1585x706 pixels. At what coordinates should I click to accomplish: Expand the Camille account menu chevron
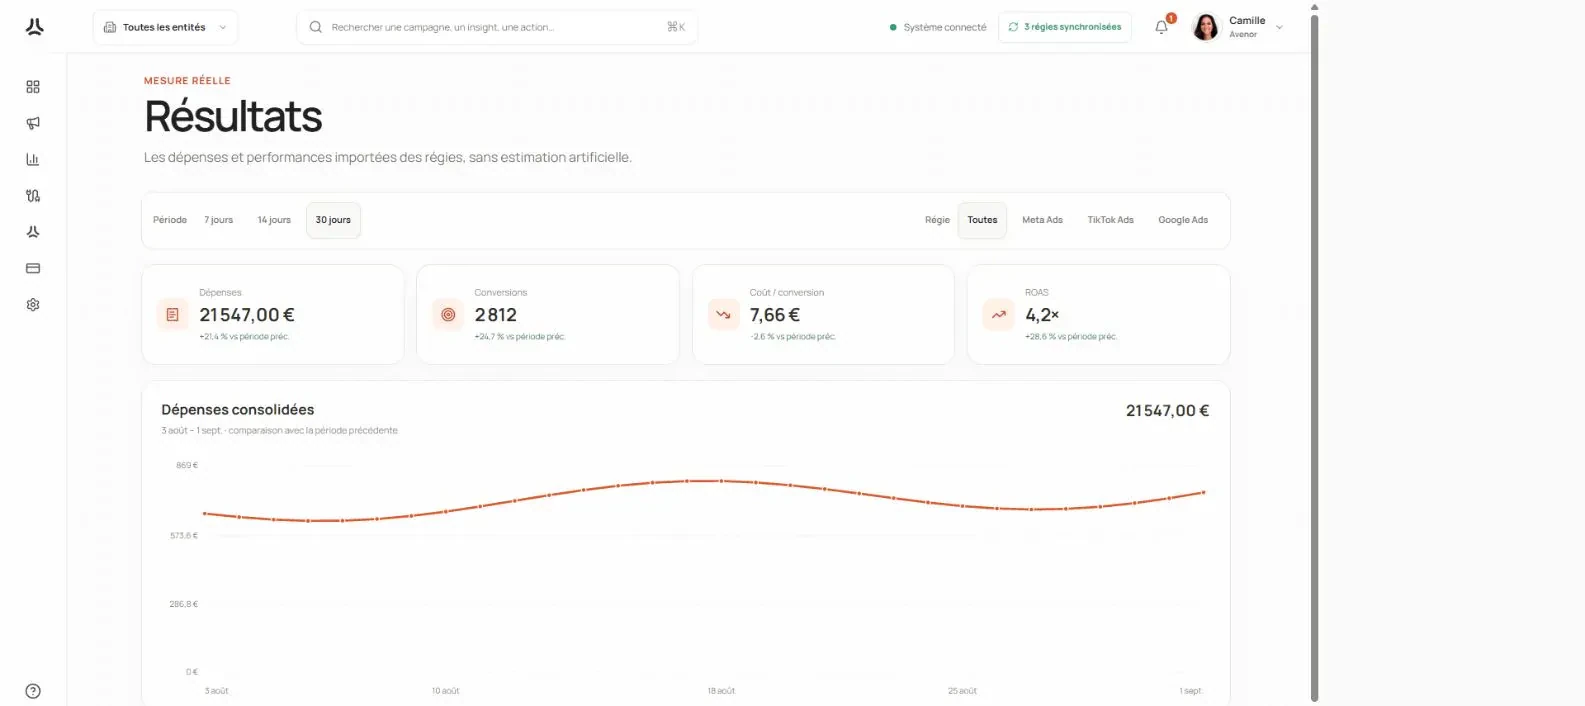[x=1279, y=28]
